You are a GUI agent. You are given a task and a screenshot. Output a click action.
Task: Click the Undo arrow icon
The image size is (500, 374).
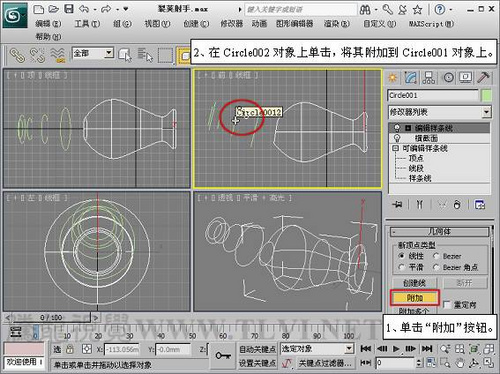[x=84, y=9]
